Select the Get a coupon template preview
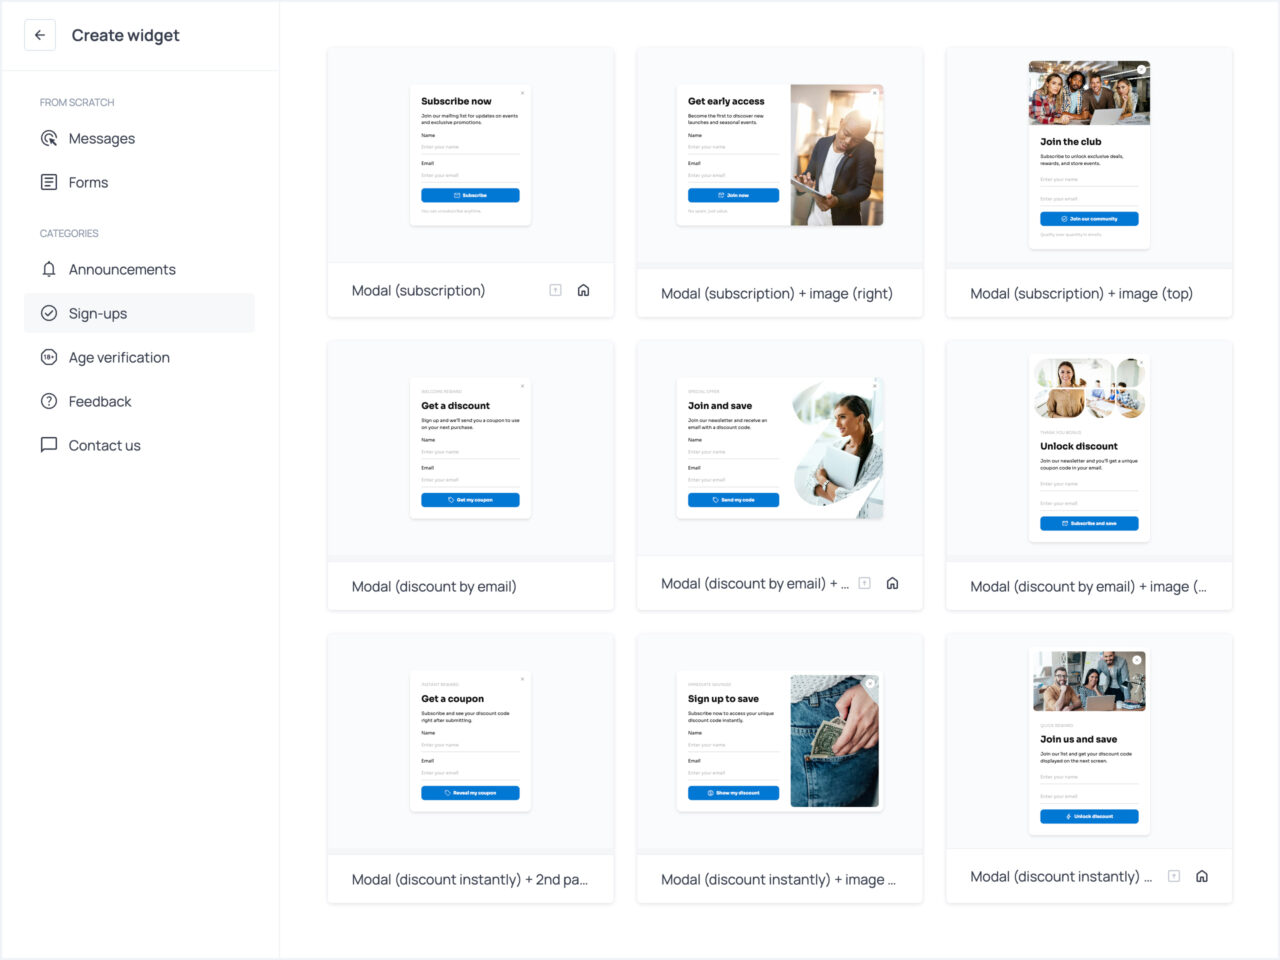The image size is (1280, 960). (470, 740)
